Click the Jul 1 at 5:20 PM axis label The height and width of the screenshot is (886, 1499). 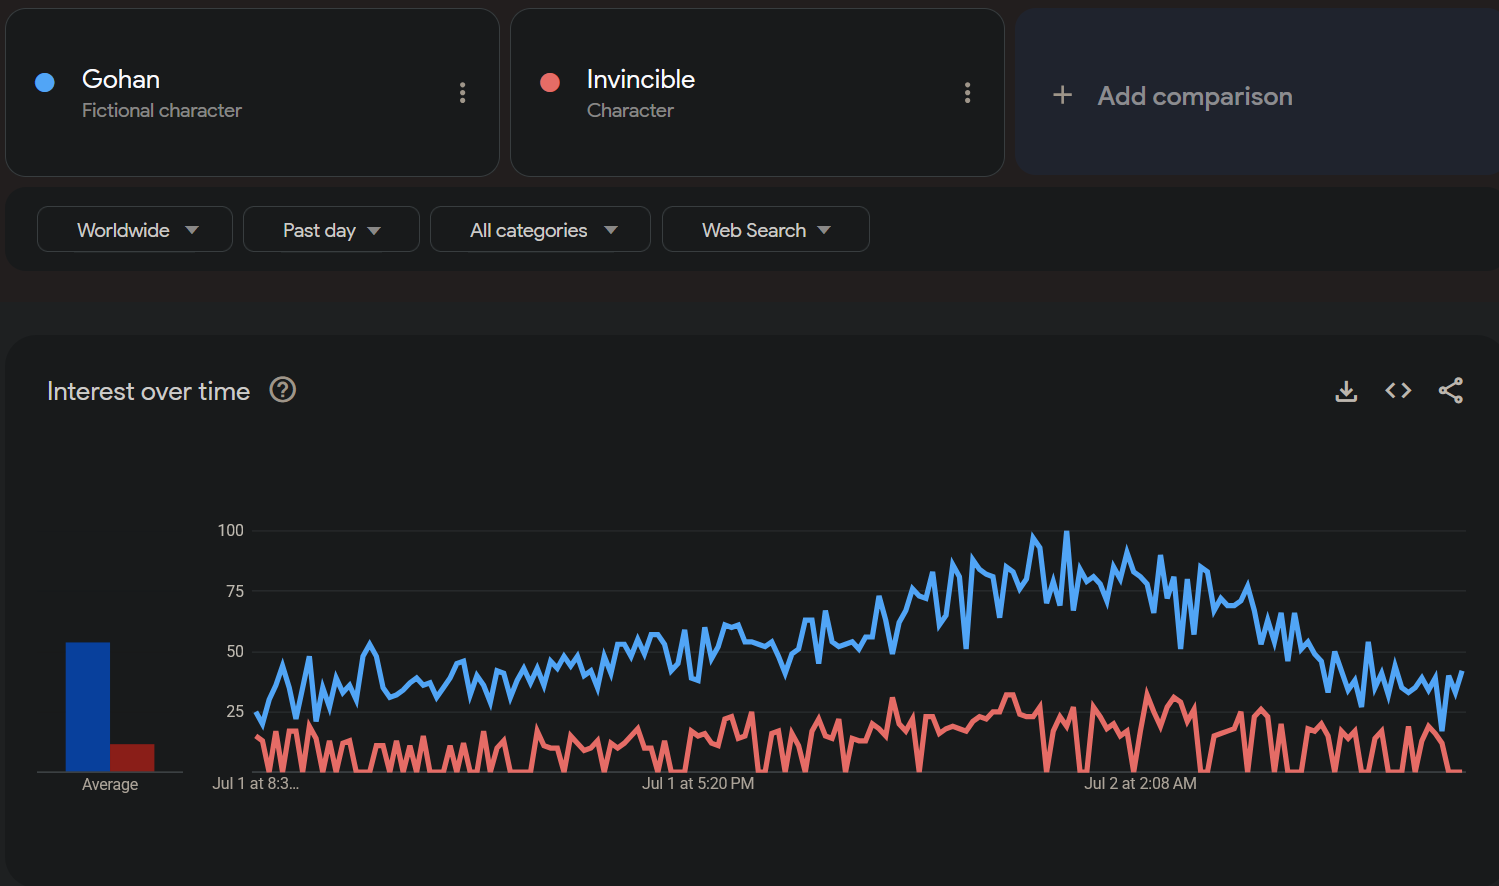[x=698, y=783]
